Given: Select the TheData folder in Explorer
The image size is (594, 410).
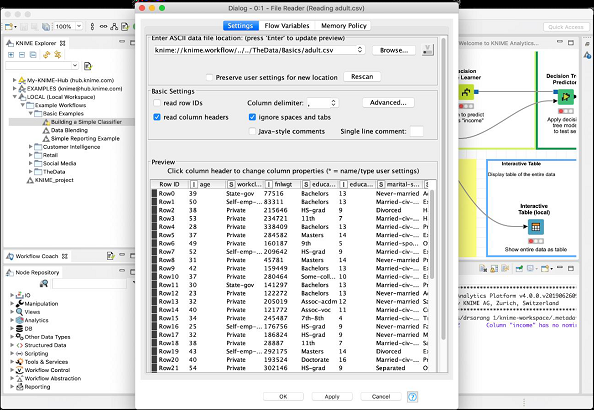Looking at the screenshot, I should click(x=54, y=172).
